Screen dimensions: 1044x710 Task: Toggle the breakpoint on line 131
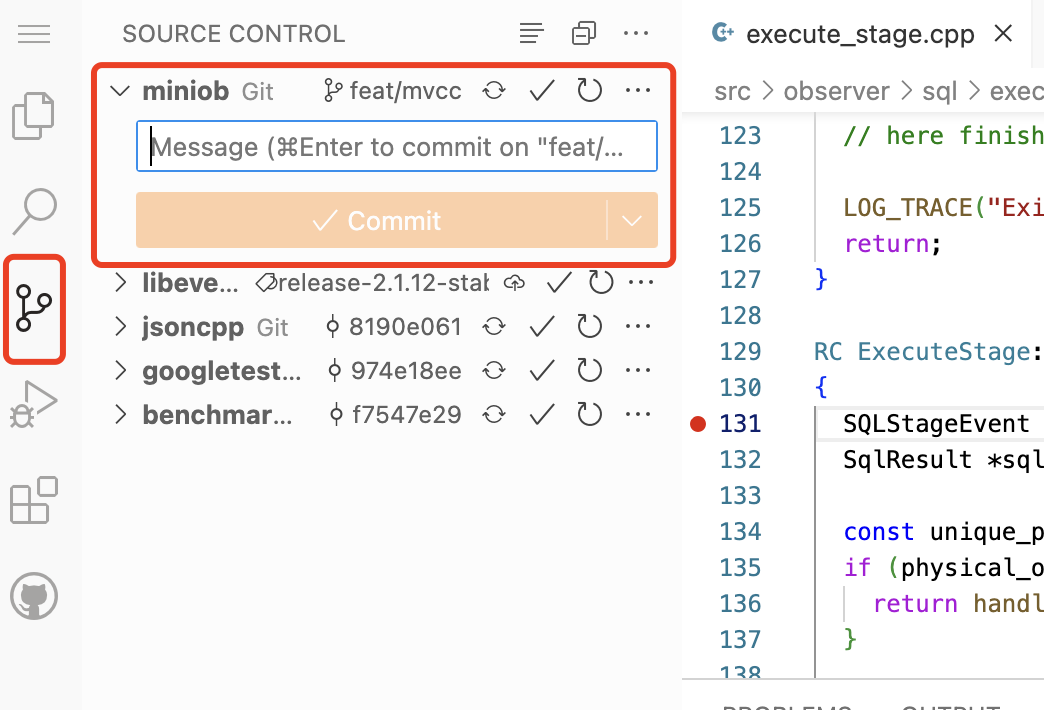click(x=698, y=424)
